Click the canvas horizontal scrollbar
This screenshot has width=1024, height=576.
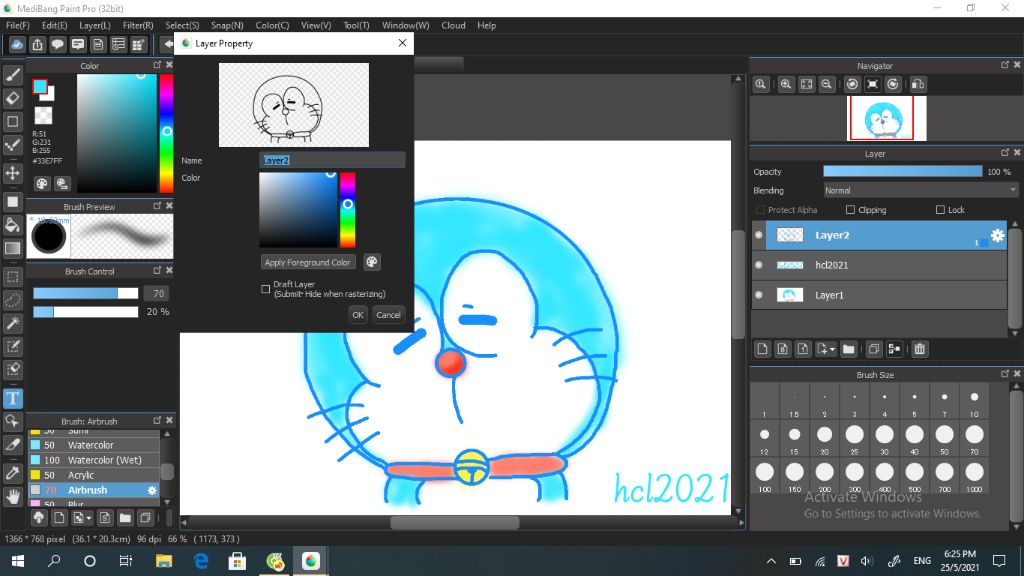pos(455,522)
